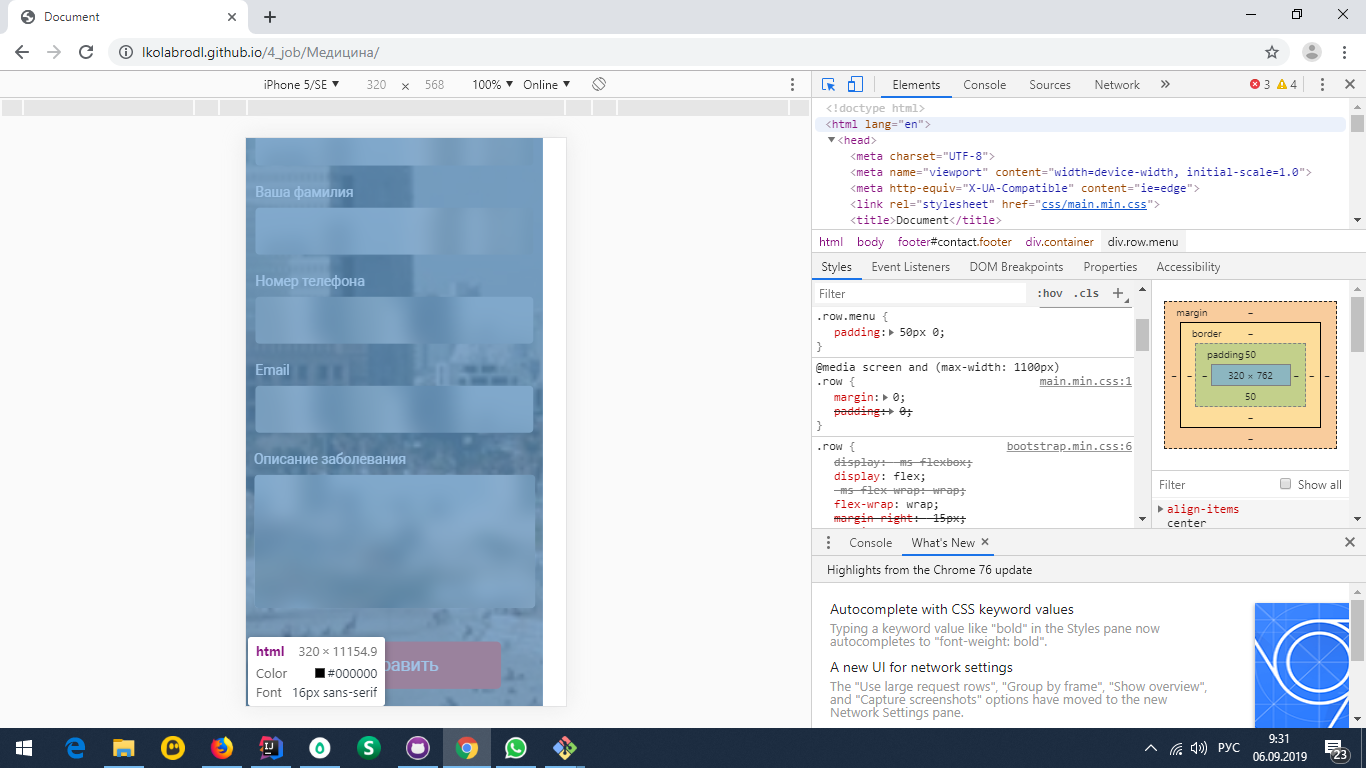
Task: Open IntelliJ IDEA from taskbar
Action: (x=271, y=748)
